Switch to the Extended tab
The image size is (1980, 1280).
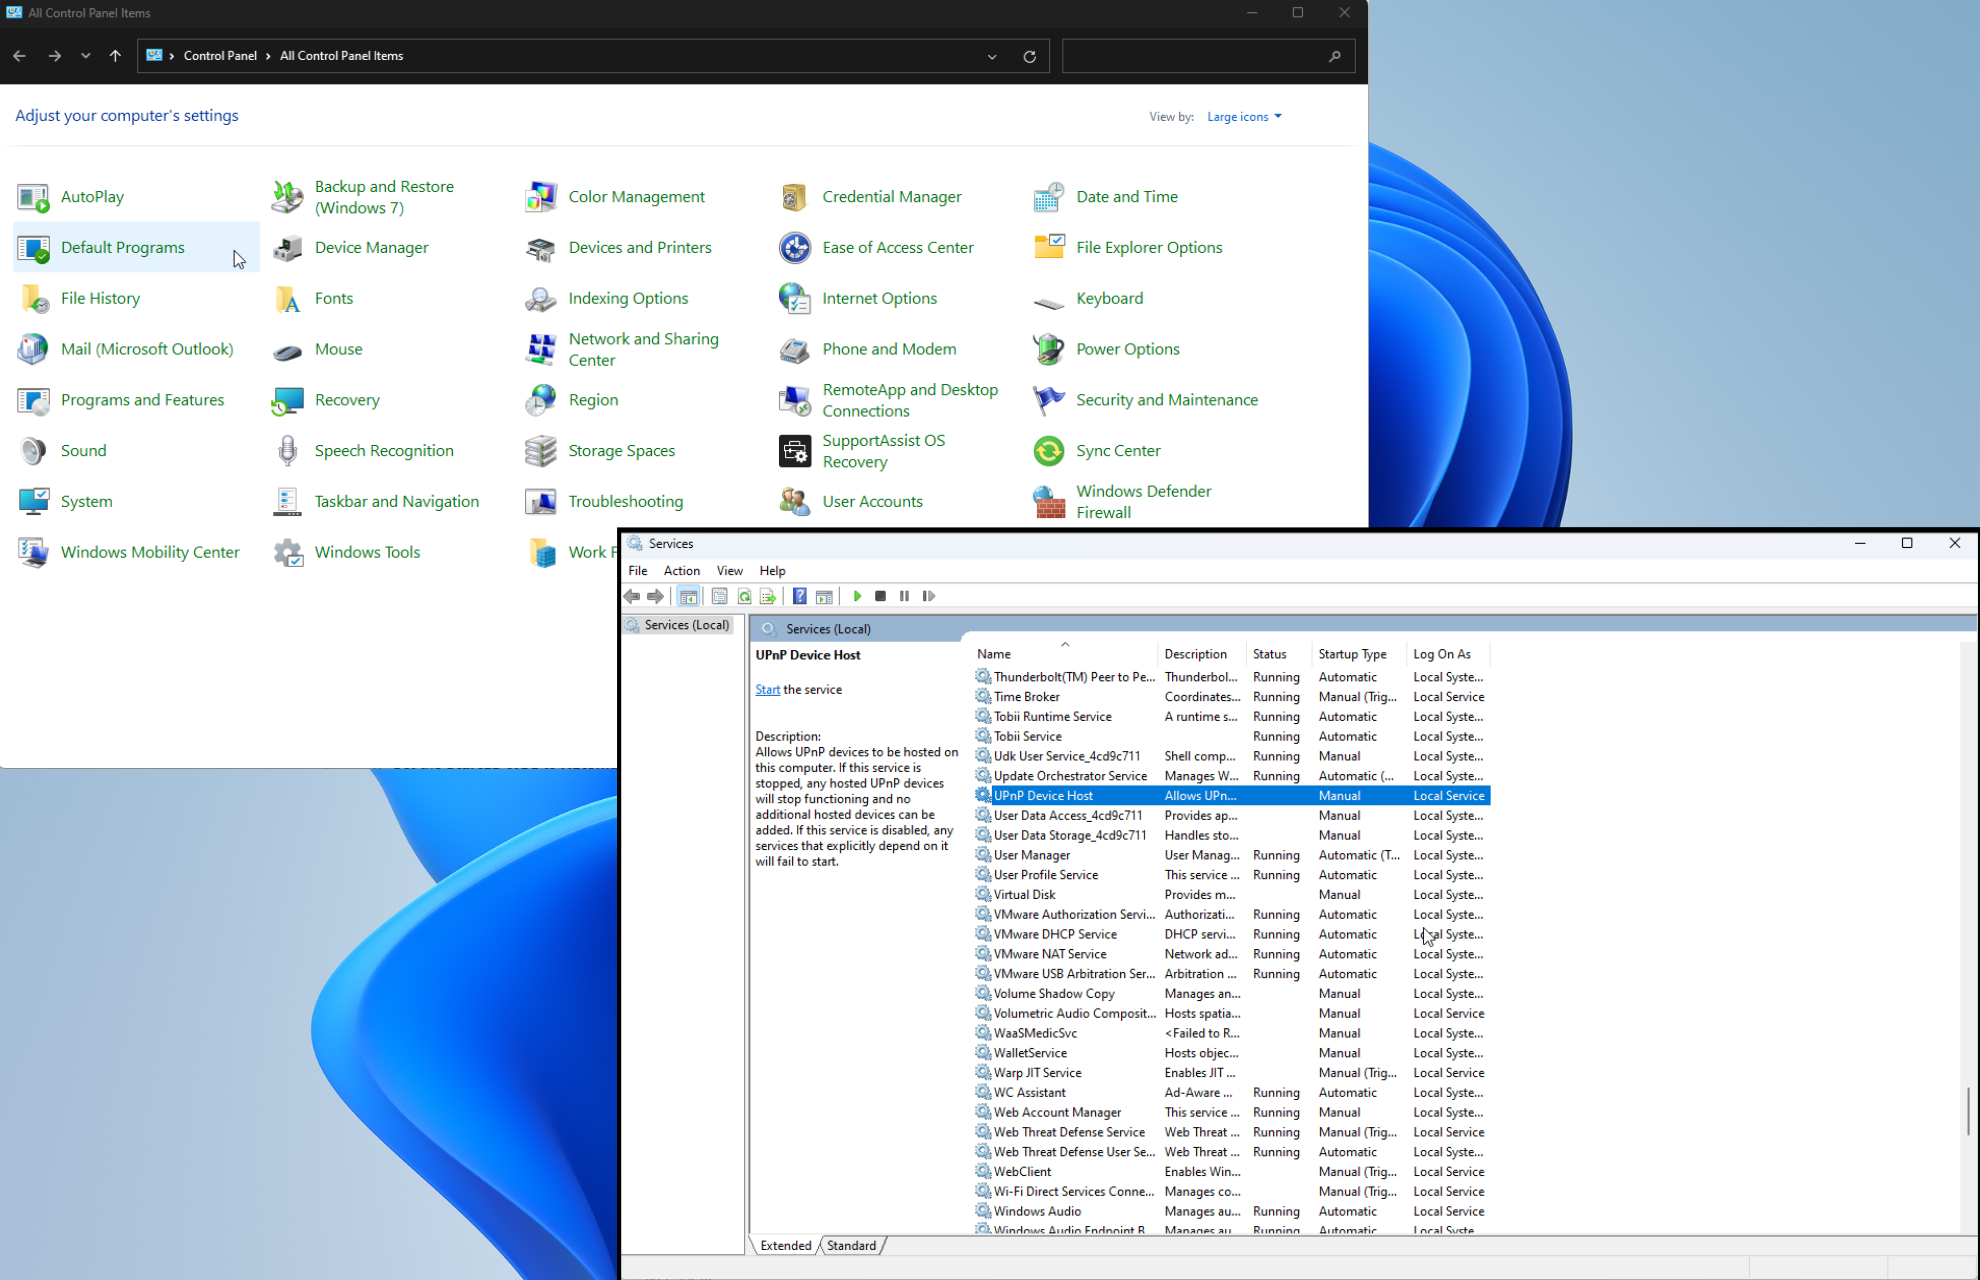click(785, 1245)
